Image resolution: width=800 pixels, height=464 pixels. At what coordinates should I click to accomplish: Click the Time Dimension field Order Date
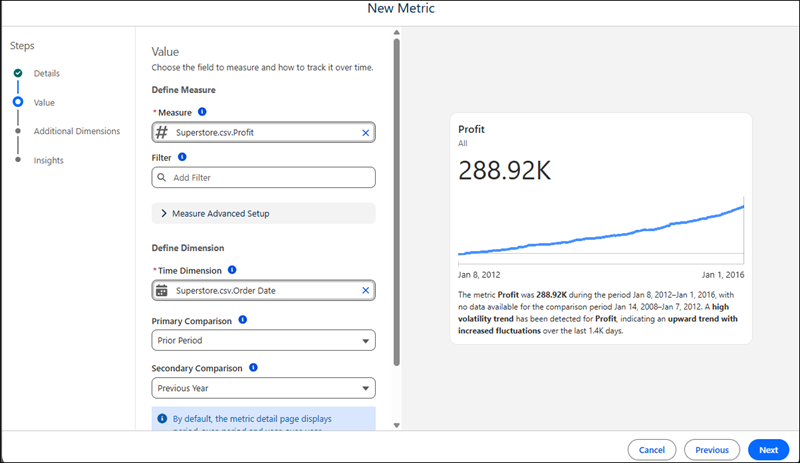click(x=263, y=290)
